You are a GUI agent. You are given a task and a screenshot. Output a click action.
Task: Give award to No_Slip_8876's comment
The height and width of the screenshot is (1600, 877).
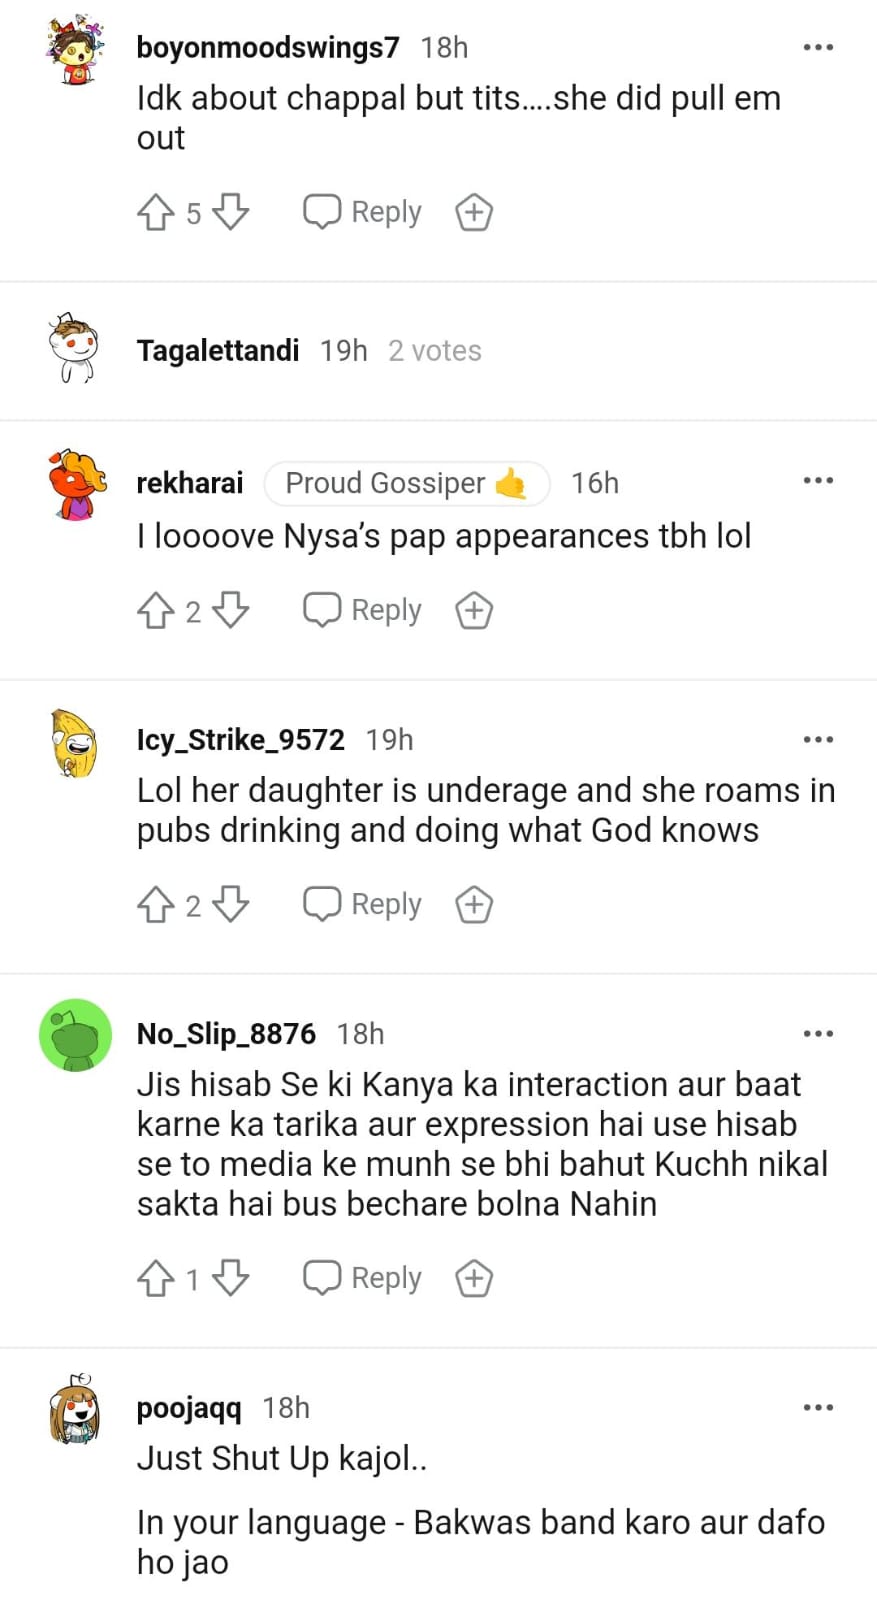(x=474, y=1278)
